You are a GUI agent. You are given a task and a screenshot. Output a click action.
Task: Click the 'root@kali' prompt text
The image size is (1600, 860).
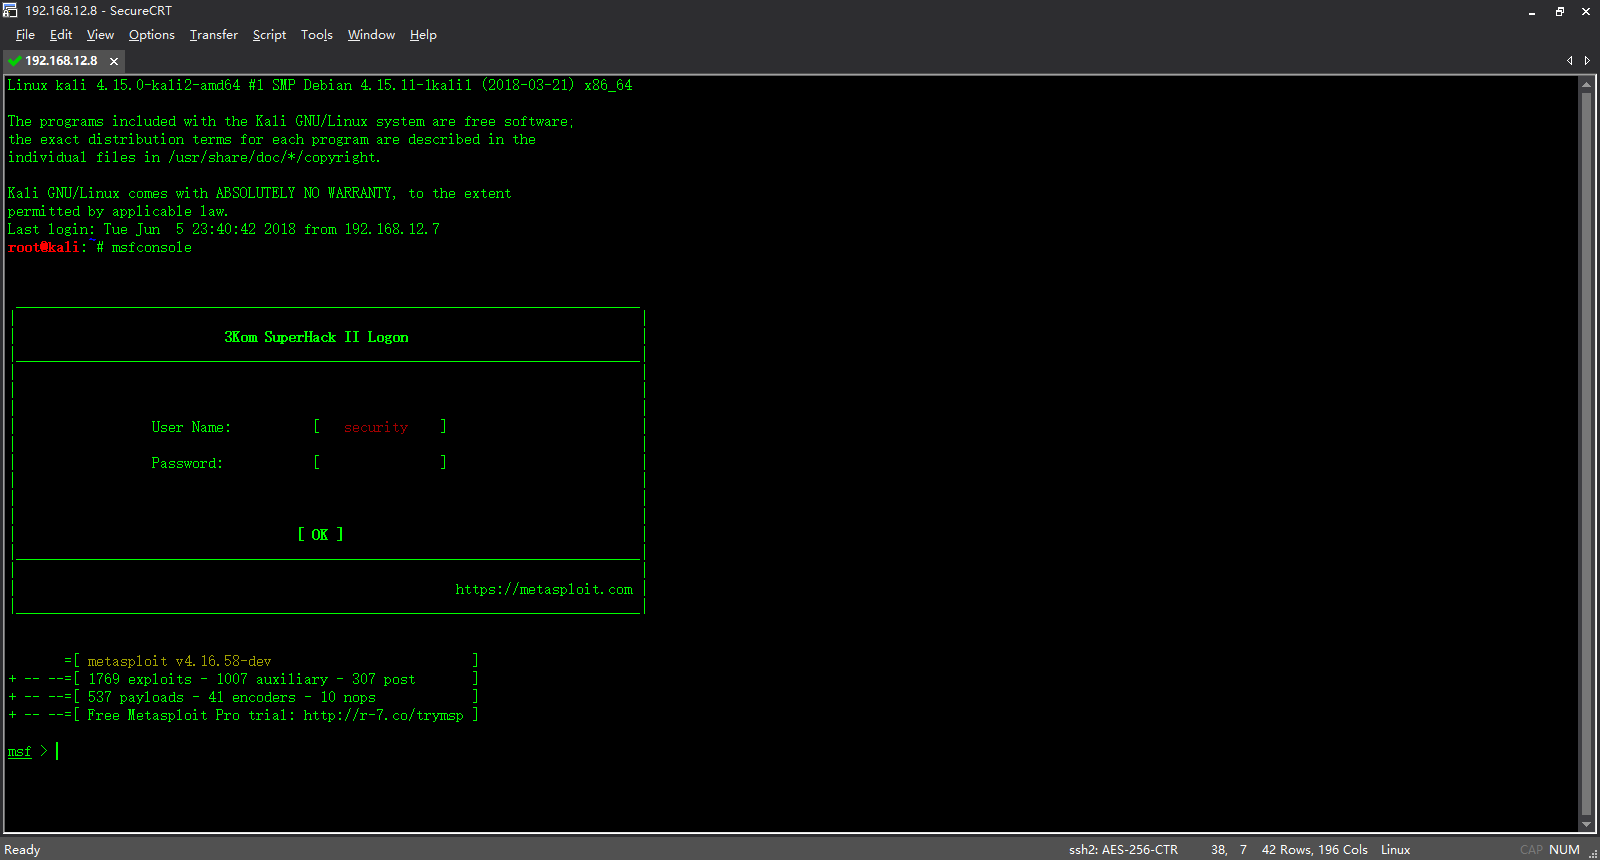(x=43, y=247)
